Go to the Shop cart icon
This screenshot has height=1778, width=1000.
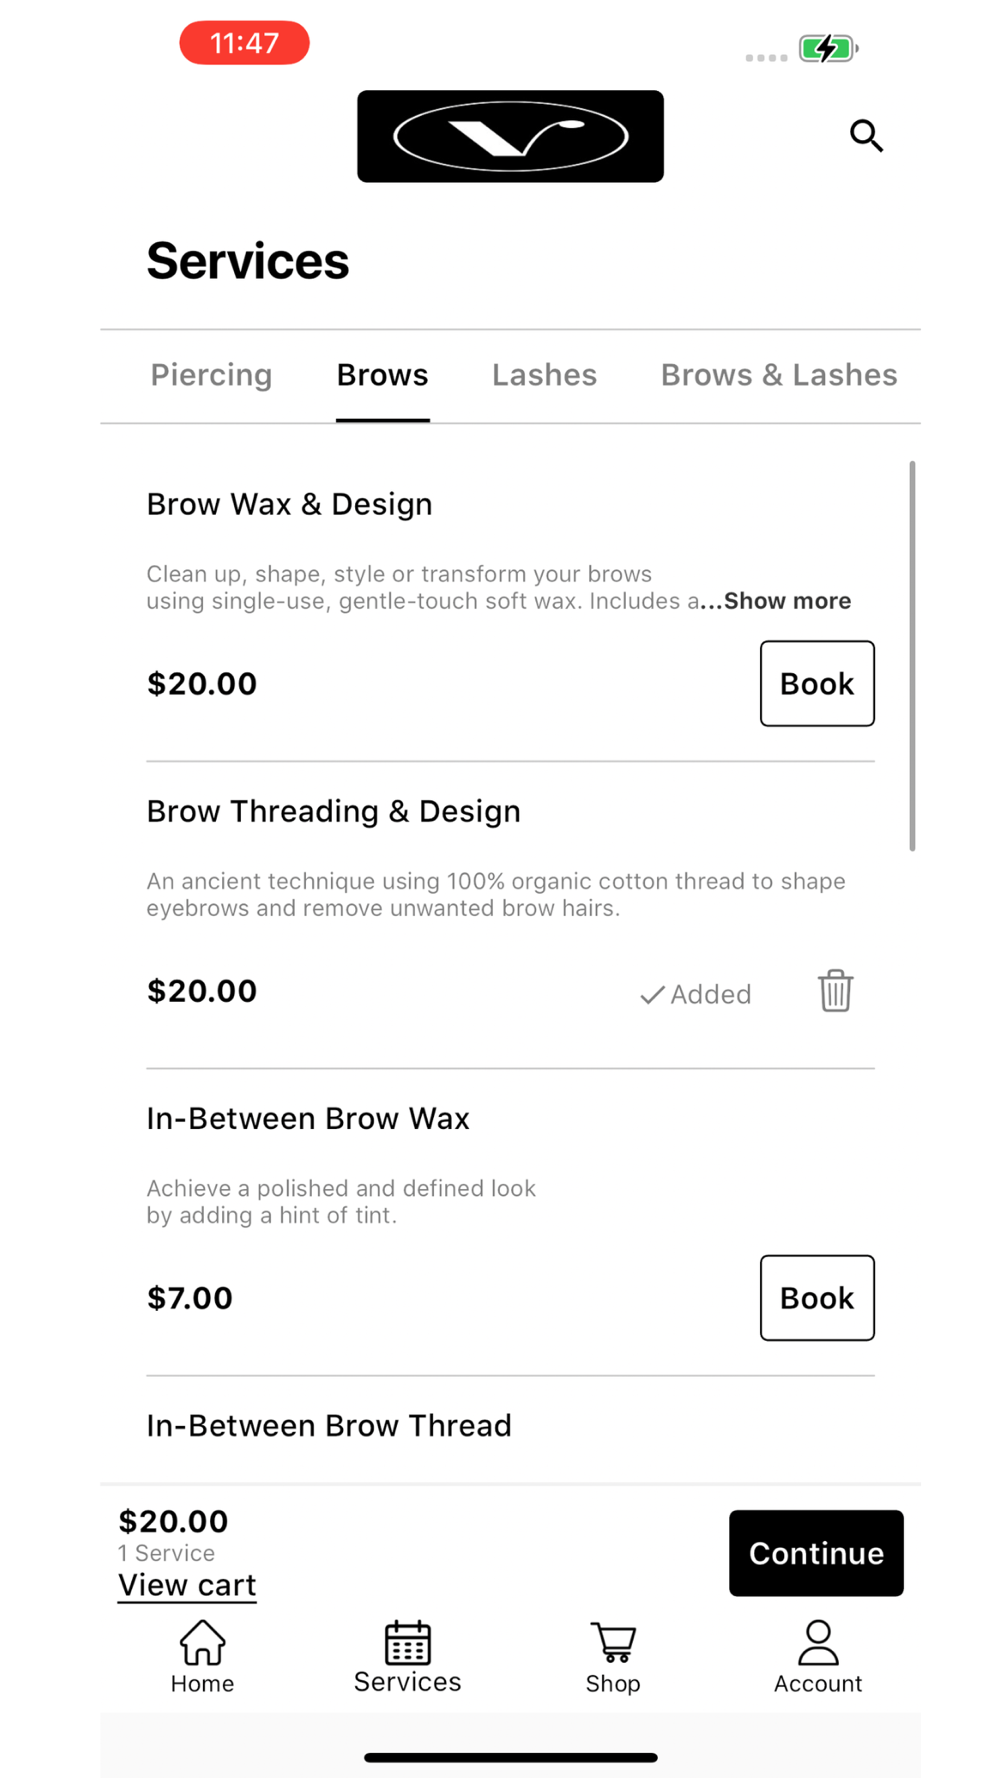click(x=613, y=1643)
